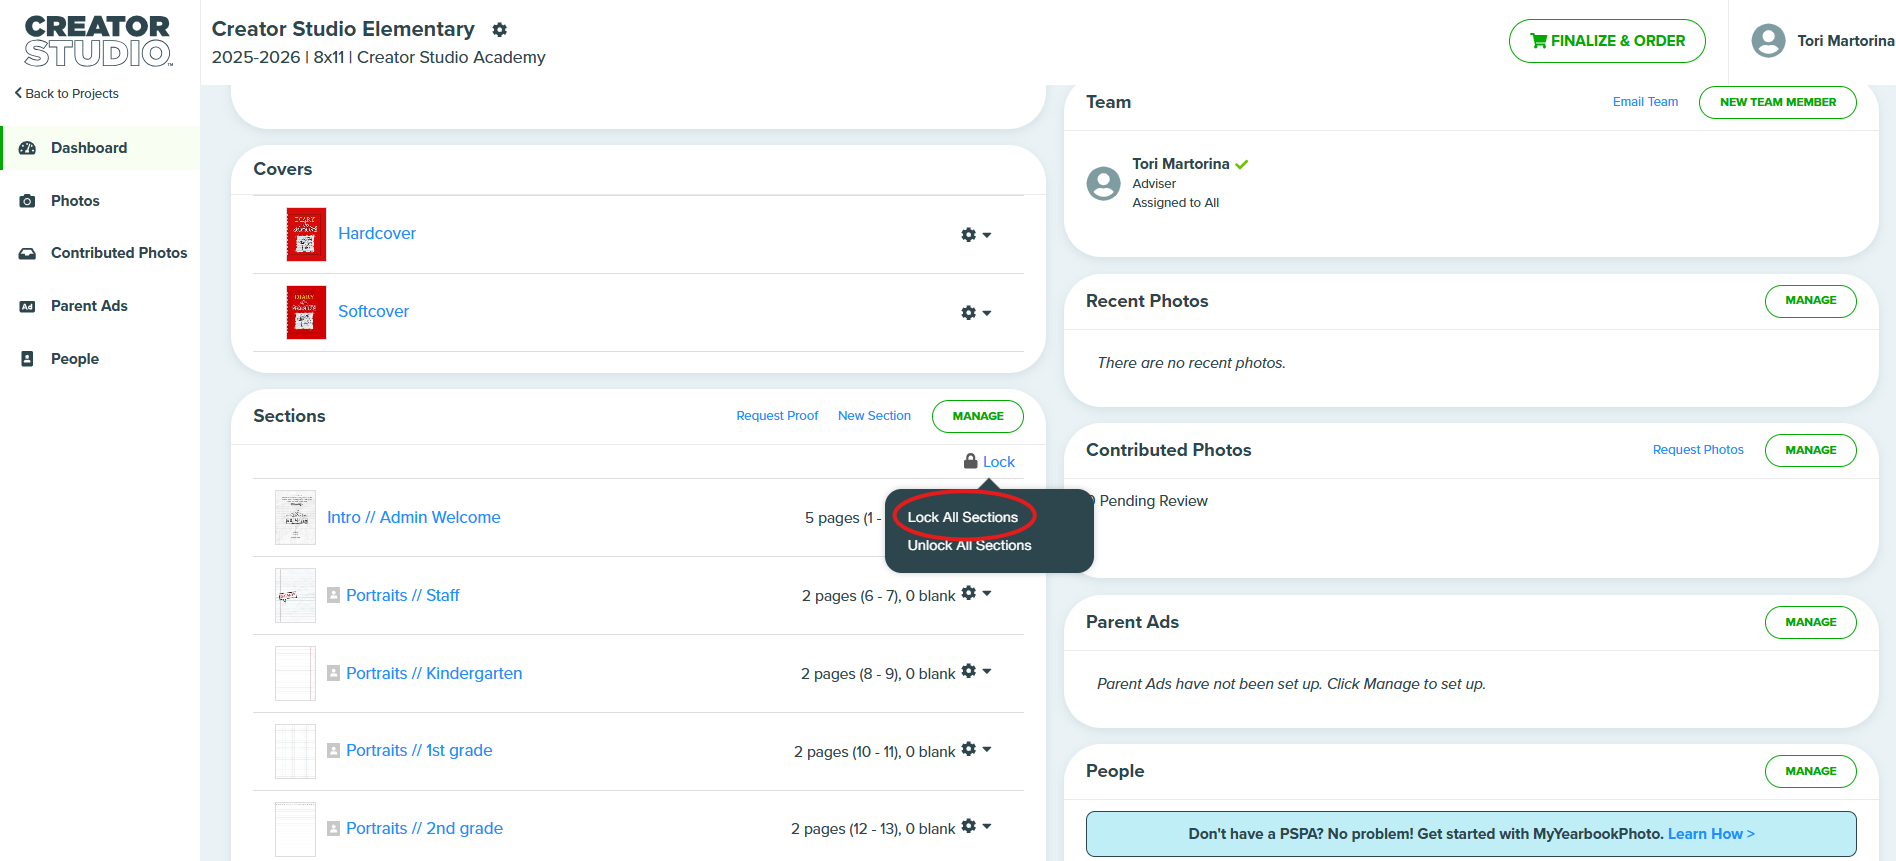
Task: Open the Portraits // 2nd grade gear icon
Action: pos(968,826)
